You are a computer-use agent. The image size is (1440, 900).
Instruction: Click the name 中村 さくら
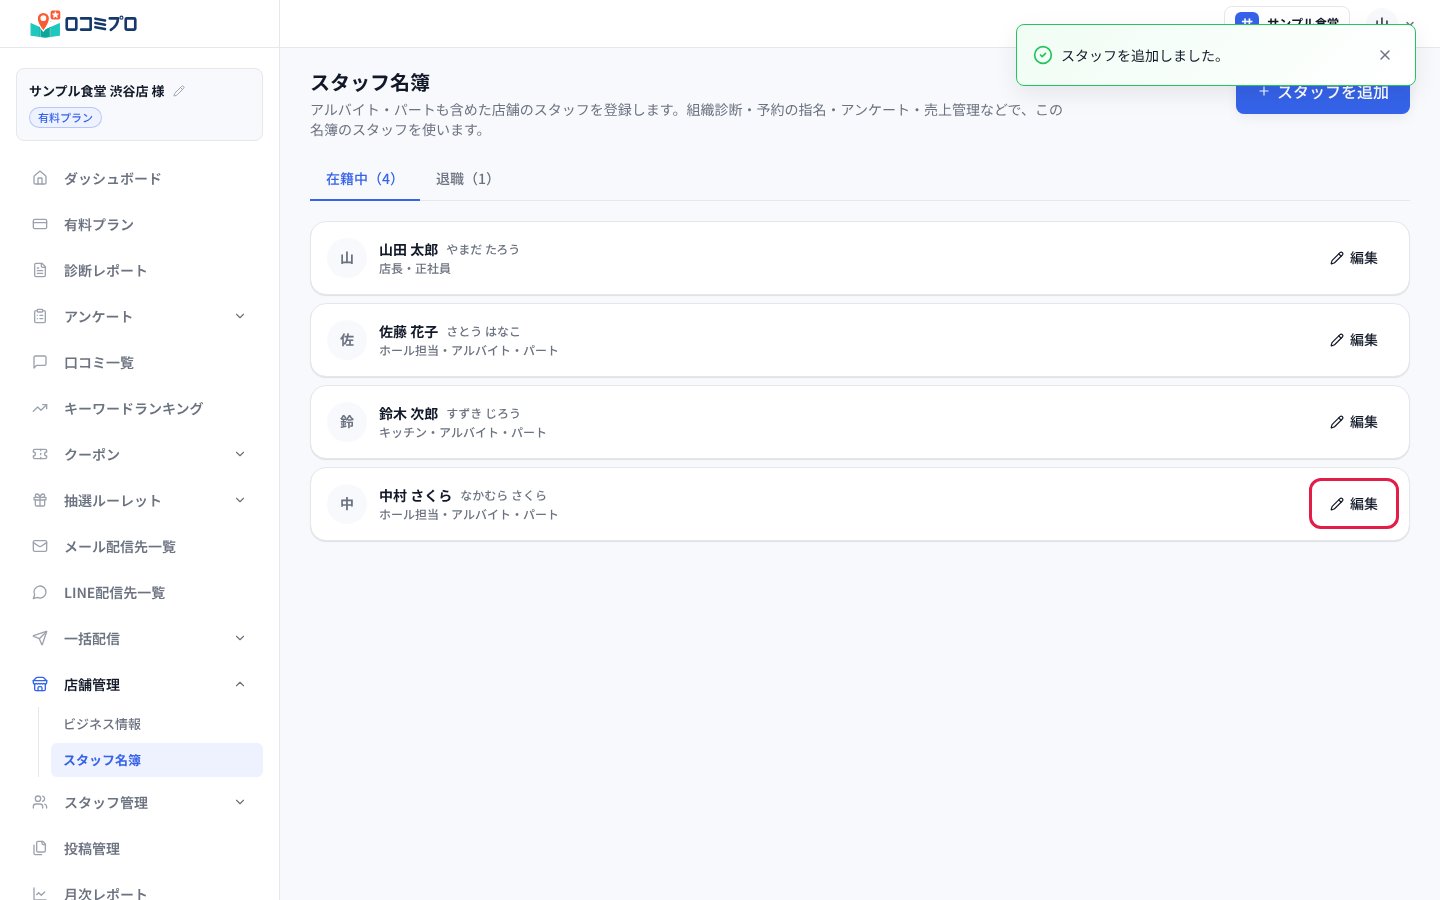pos(415,496)
